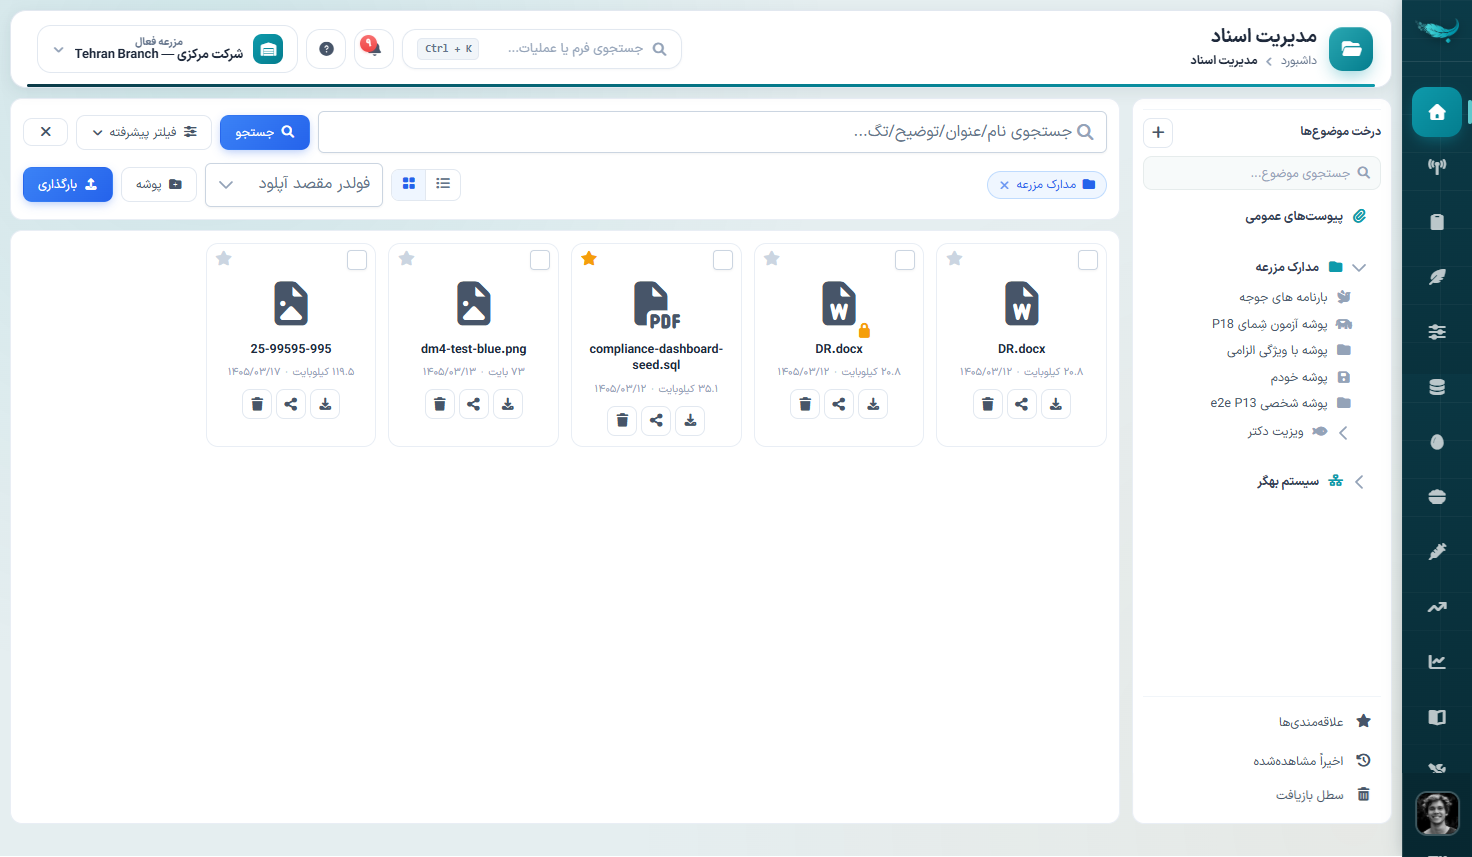Tick the checkbox on 25-99595-995 card

point(357,260)
